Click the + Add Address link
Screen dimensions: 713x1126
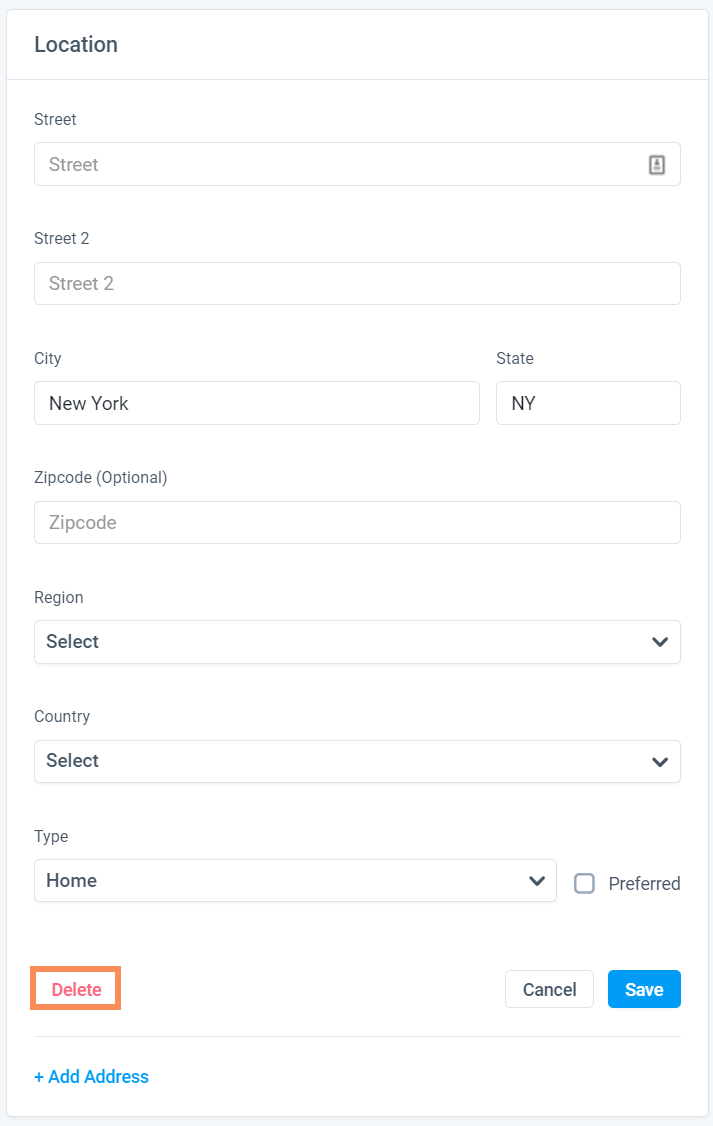point(91,1076)
